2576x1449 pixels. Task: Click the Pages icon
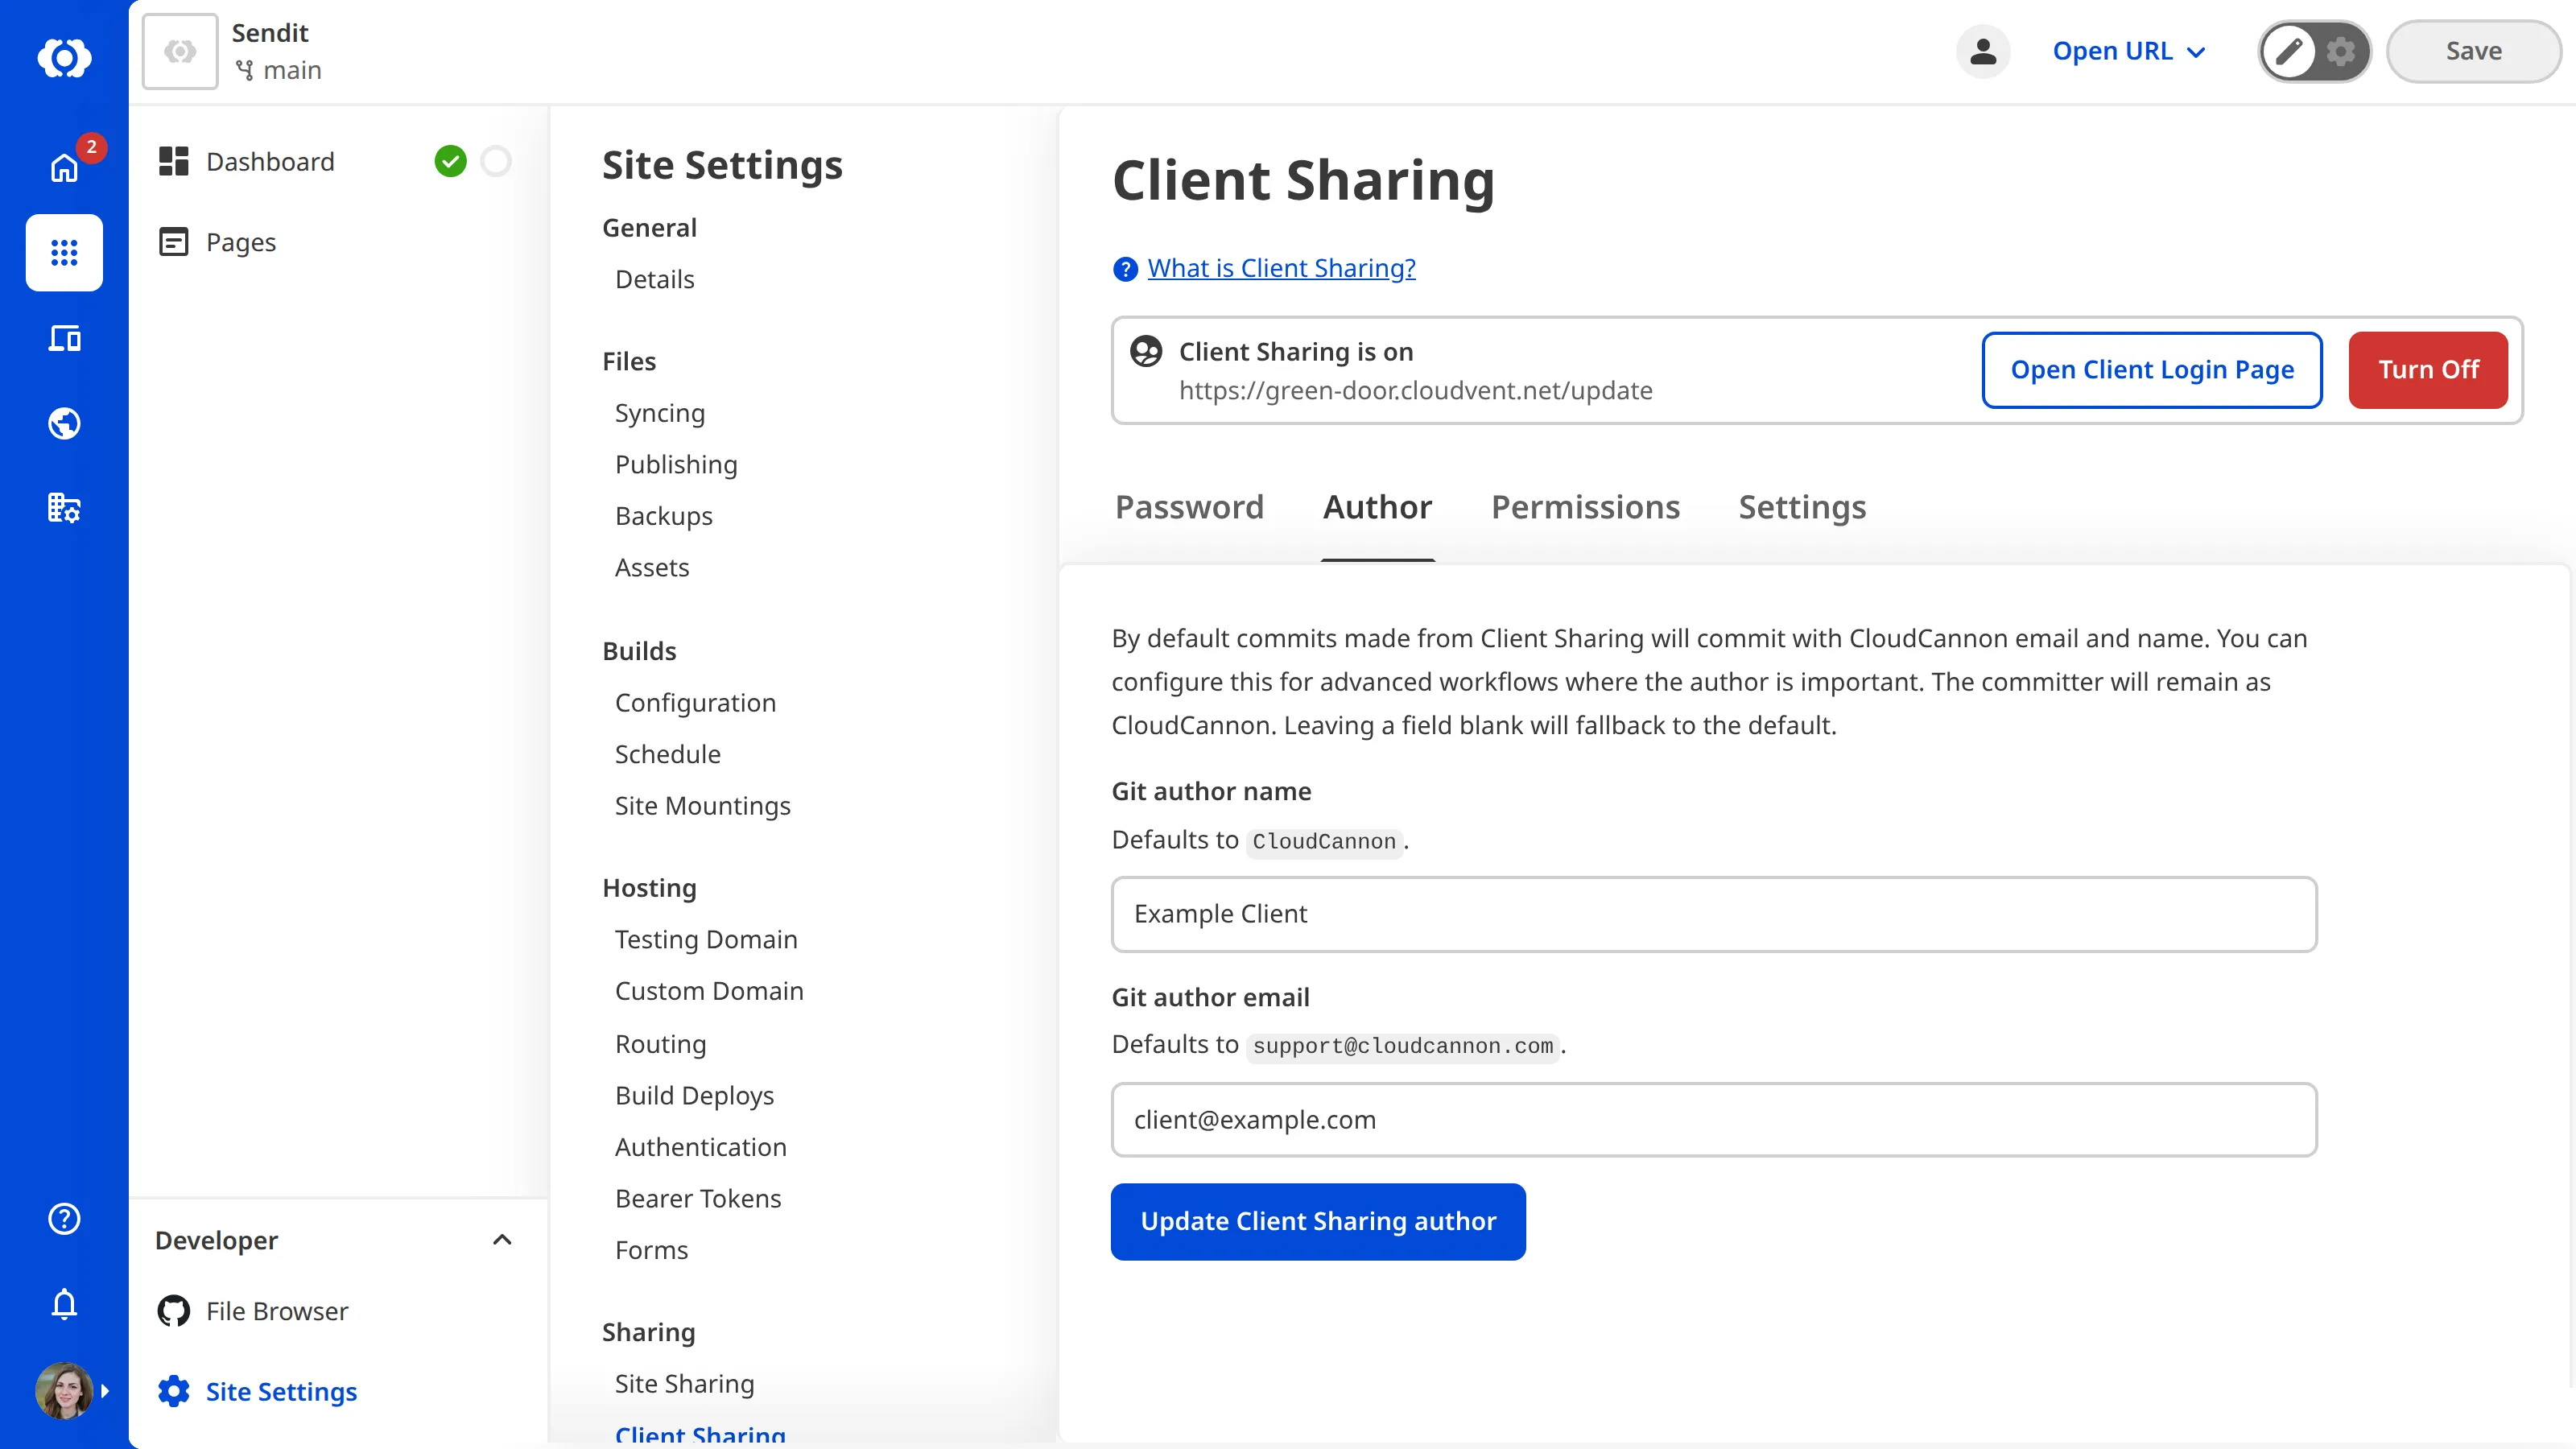click(174, 242)
